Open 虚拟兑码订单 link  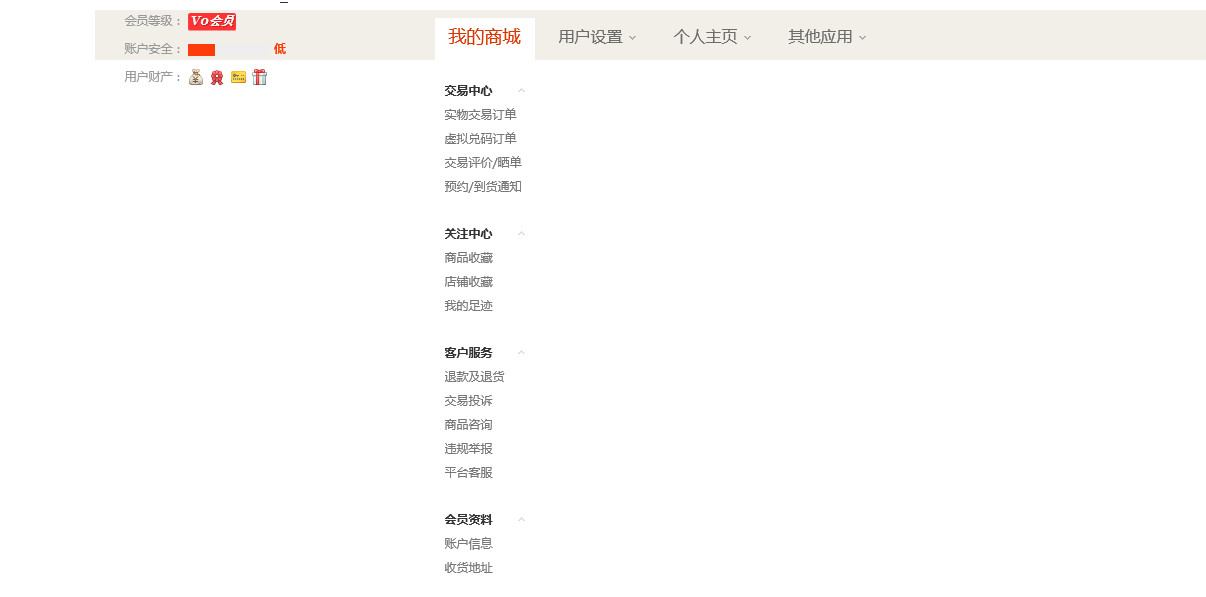tap(481, 139)
